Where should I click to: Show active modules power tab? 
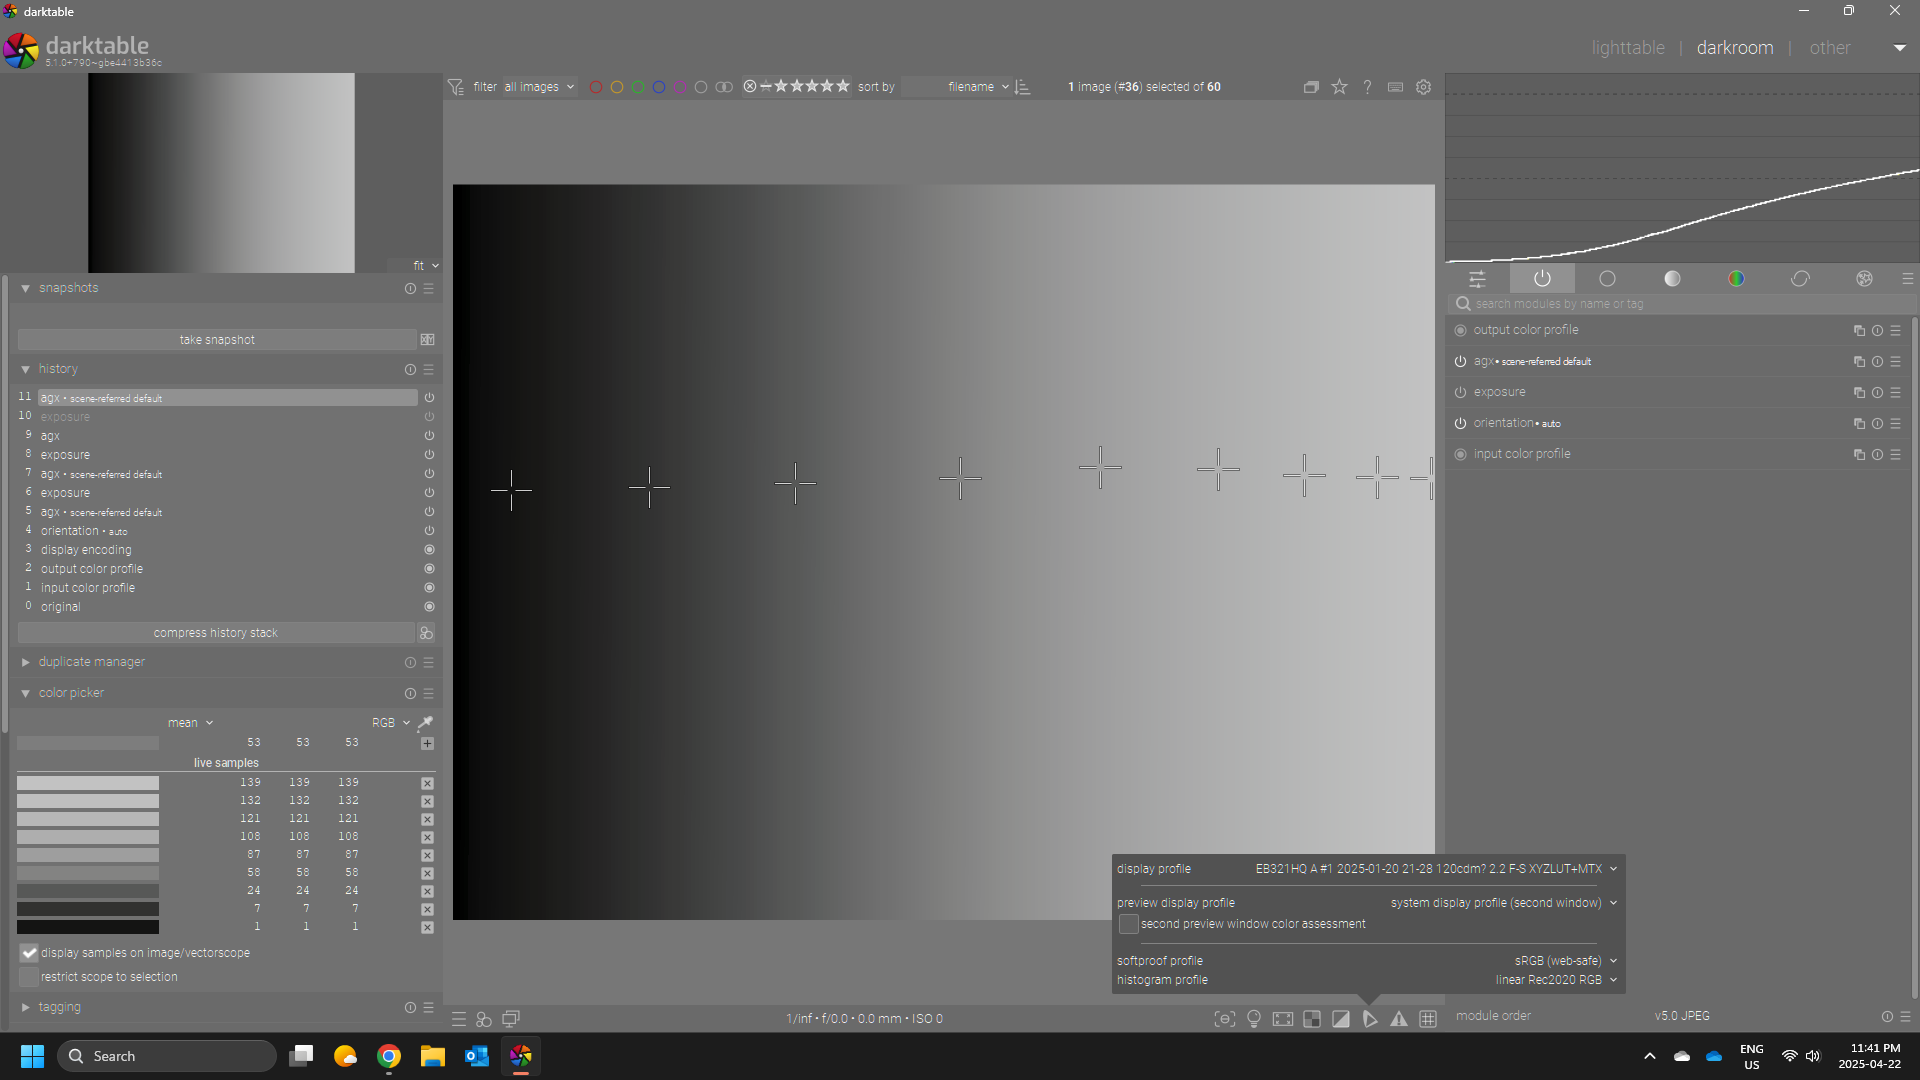coord(1542,279)
